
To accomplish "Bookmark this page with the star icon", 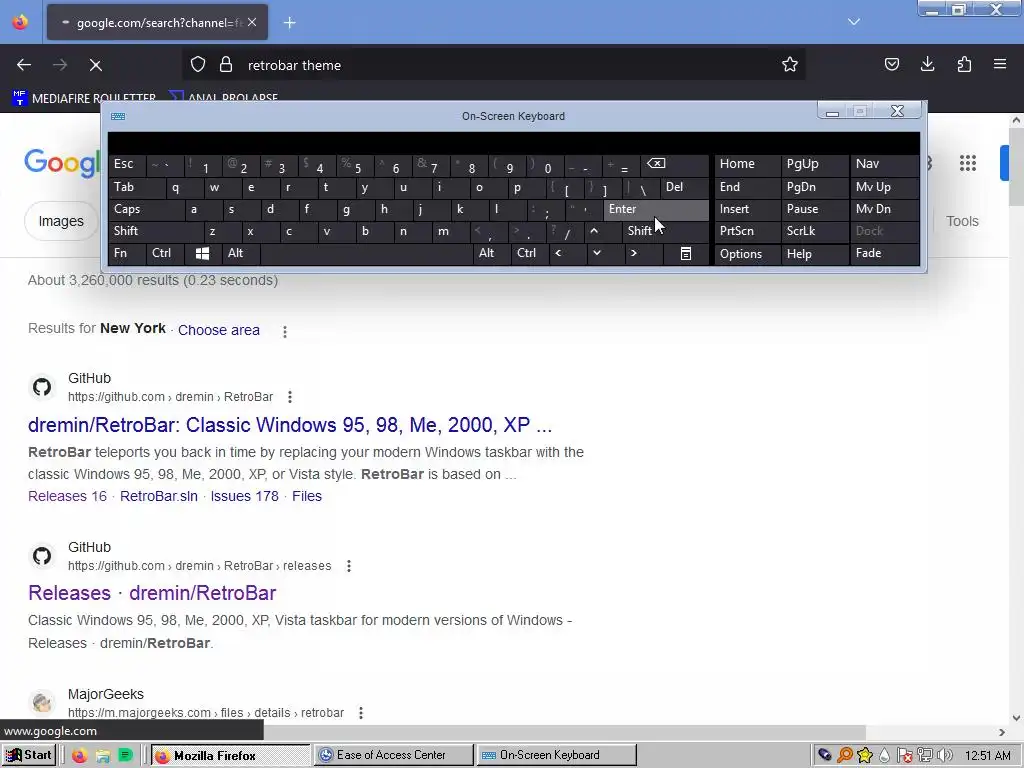I will click(x=790, y=65).
